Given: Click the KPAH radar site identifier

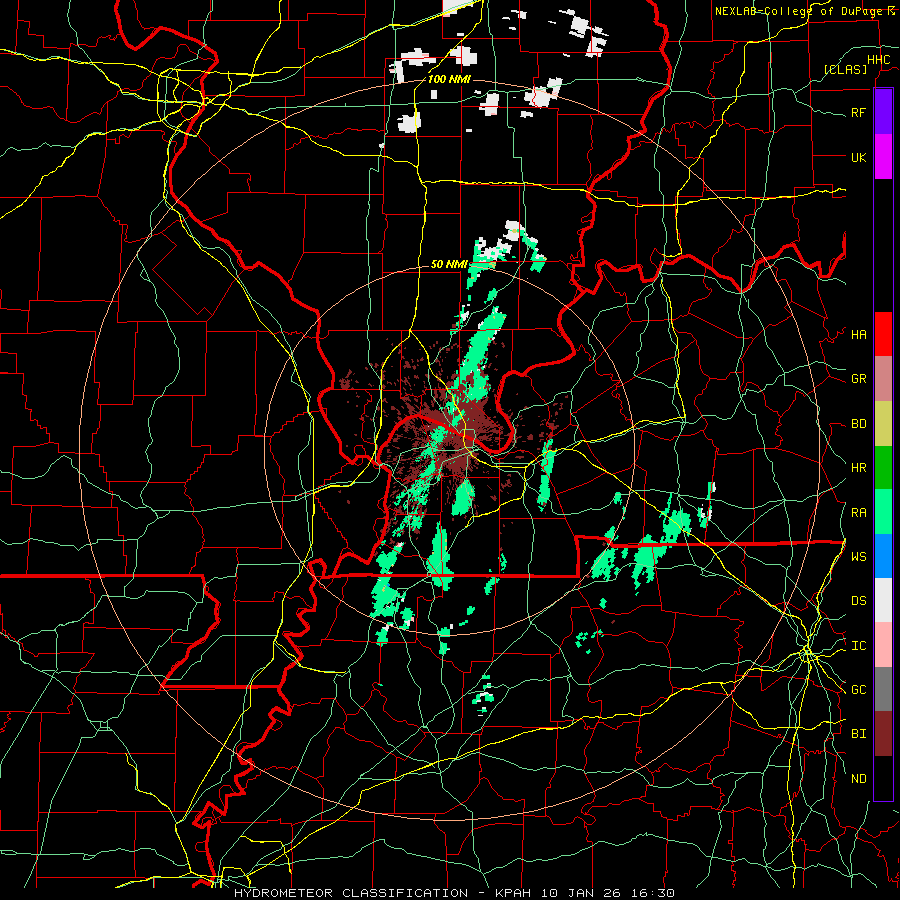Looking at the screenshot, I should [515, 893].
